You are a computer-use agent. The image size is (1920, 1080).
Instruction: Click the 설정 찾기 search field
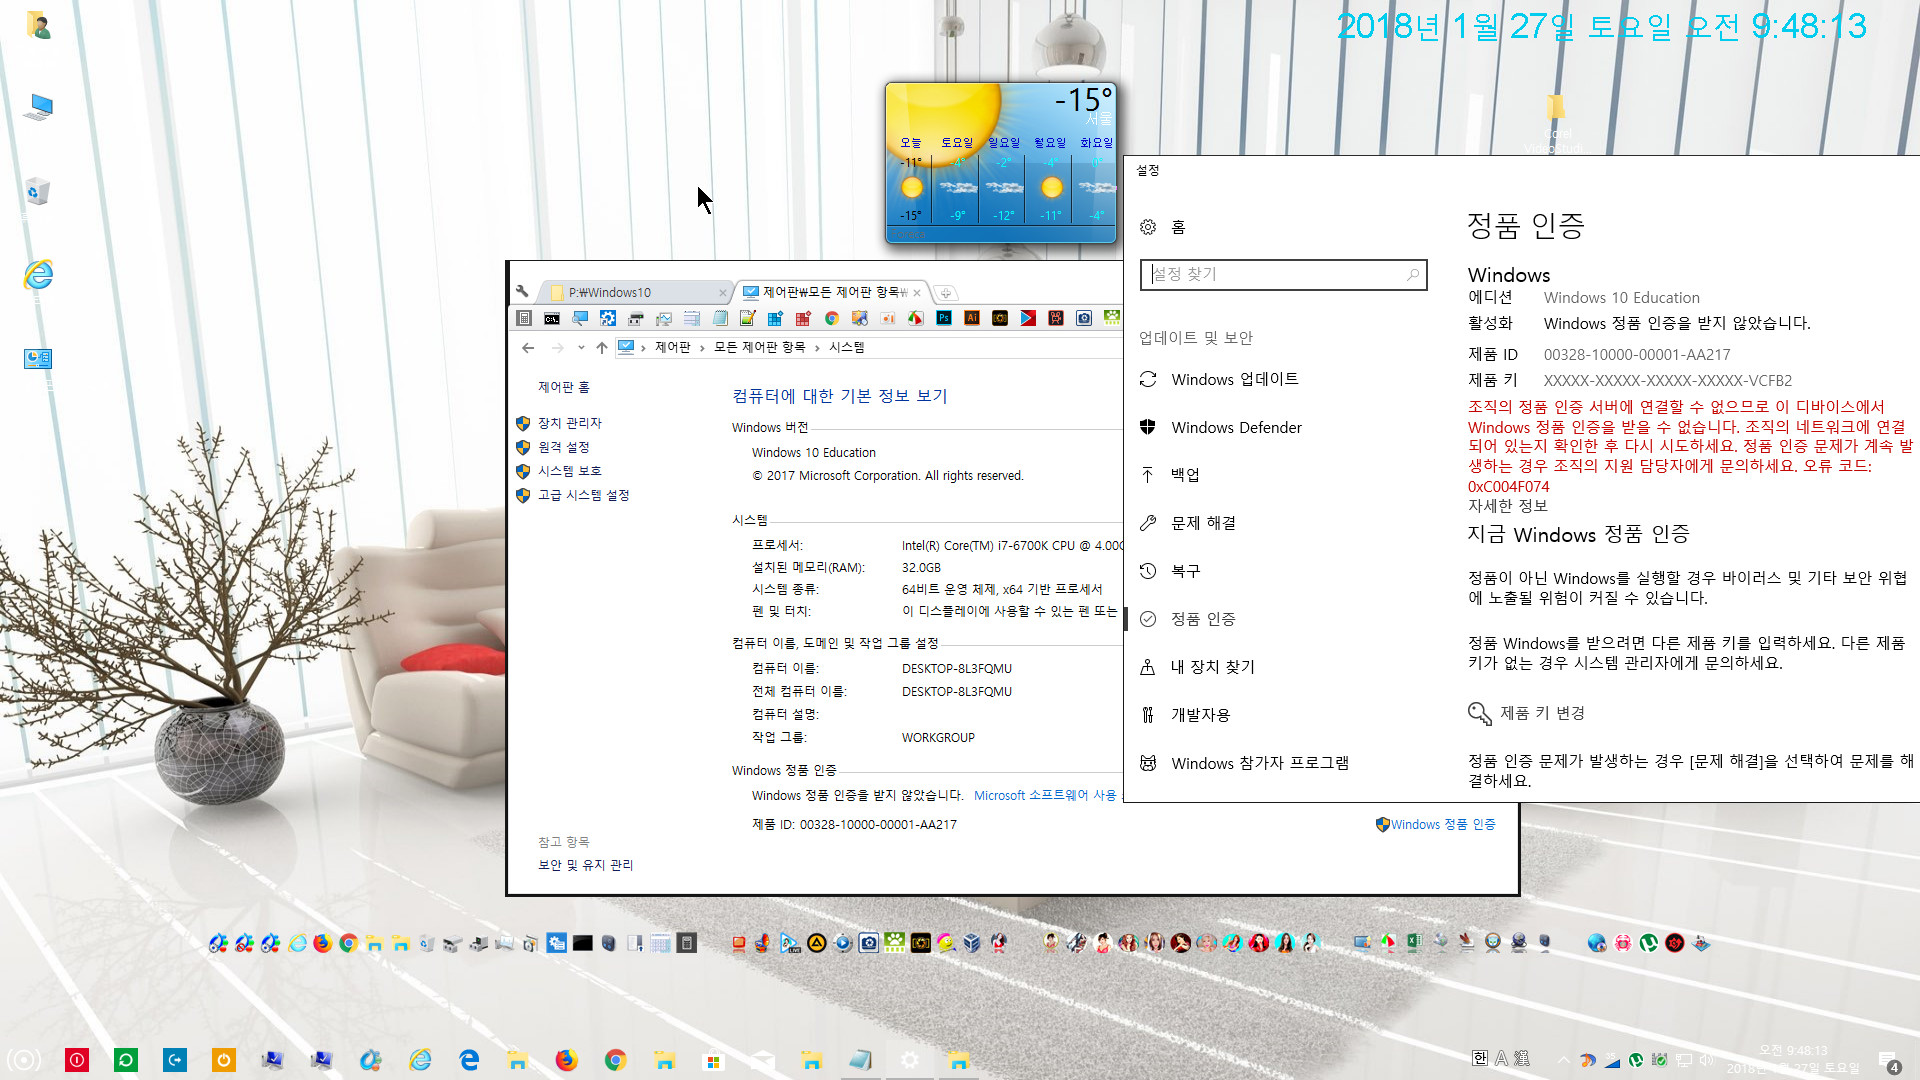[1283, 274]
